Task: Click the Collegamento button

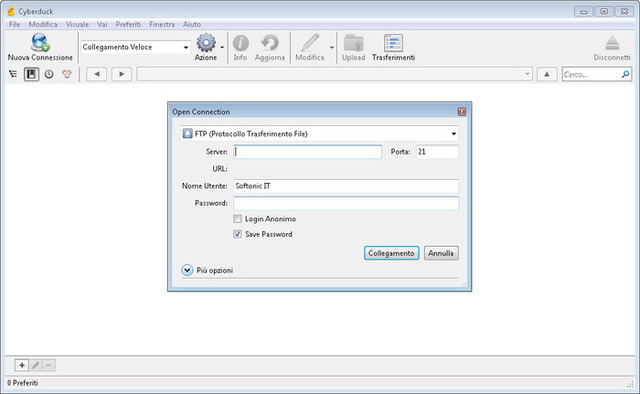Action: pyautogui.click(x=391, y=253)
